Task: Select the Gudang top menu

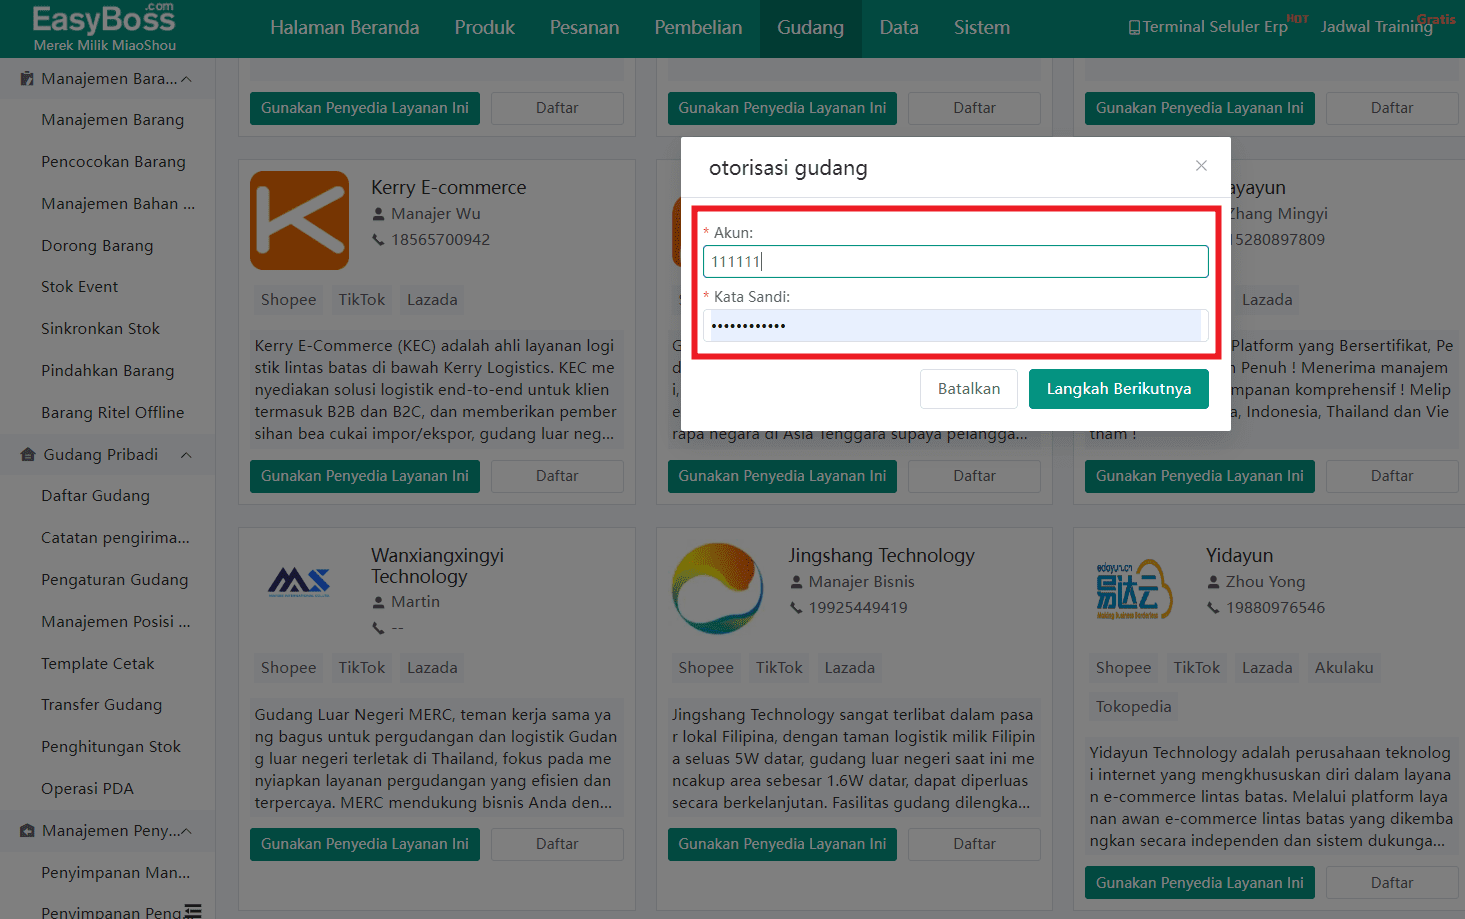Action: click(x=811, y=28)
